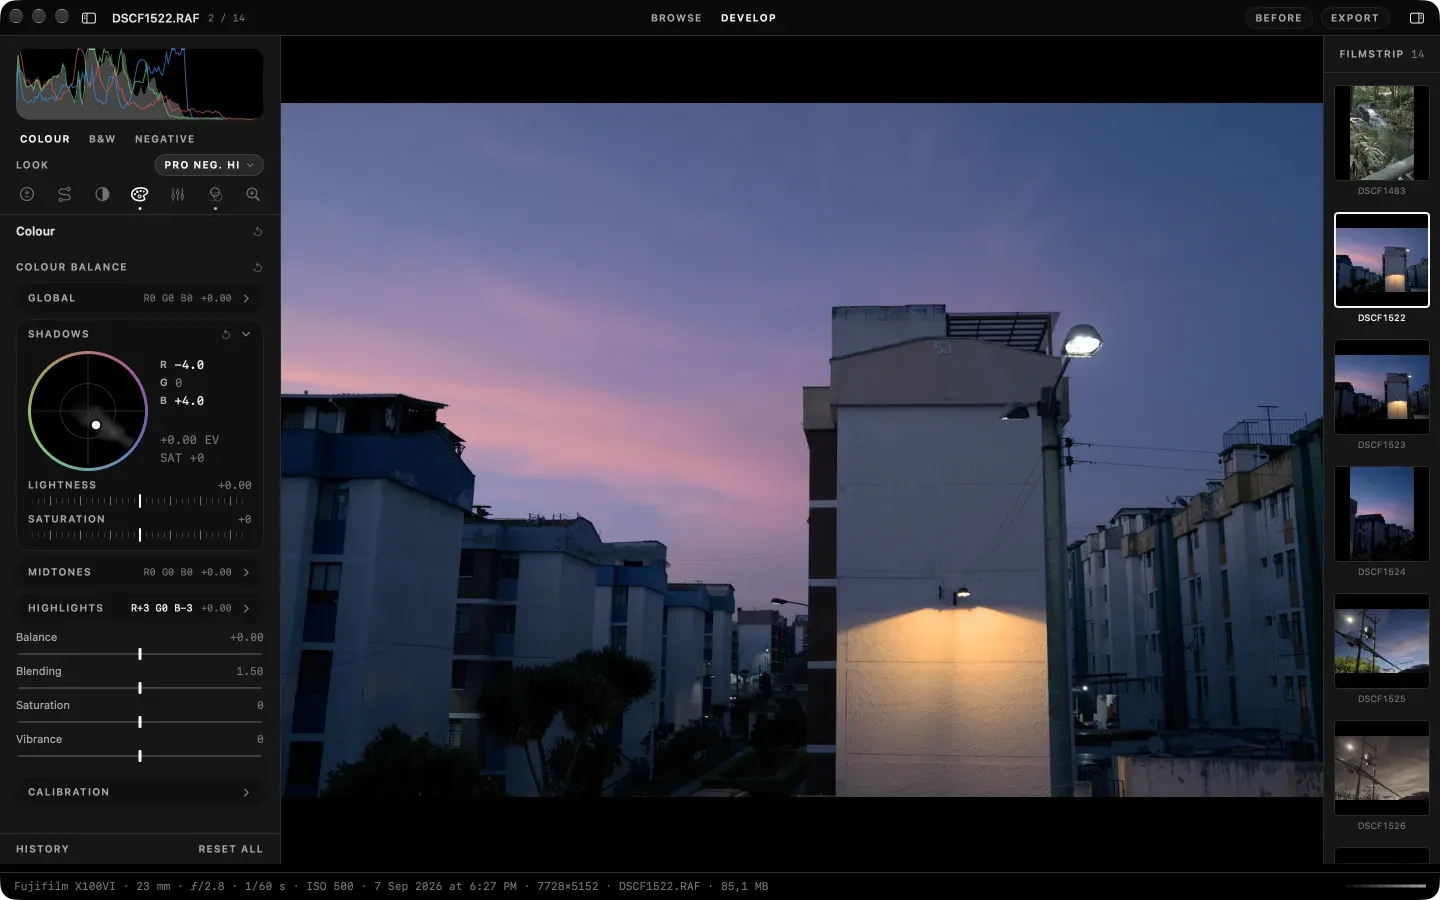Image resolution: width=1440 pixels, height=900 pixels.
Task: Toggle the Before preview
Action: tap(1279, 18)
